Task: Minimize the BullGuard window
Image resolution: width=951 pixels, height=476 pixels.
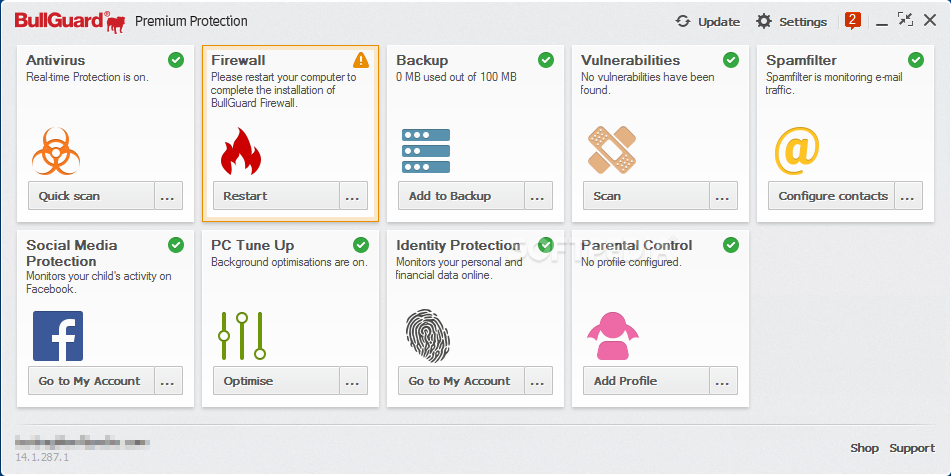Action: pos(882,22)
